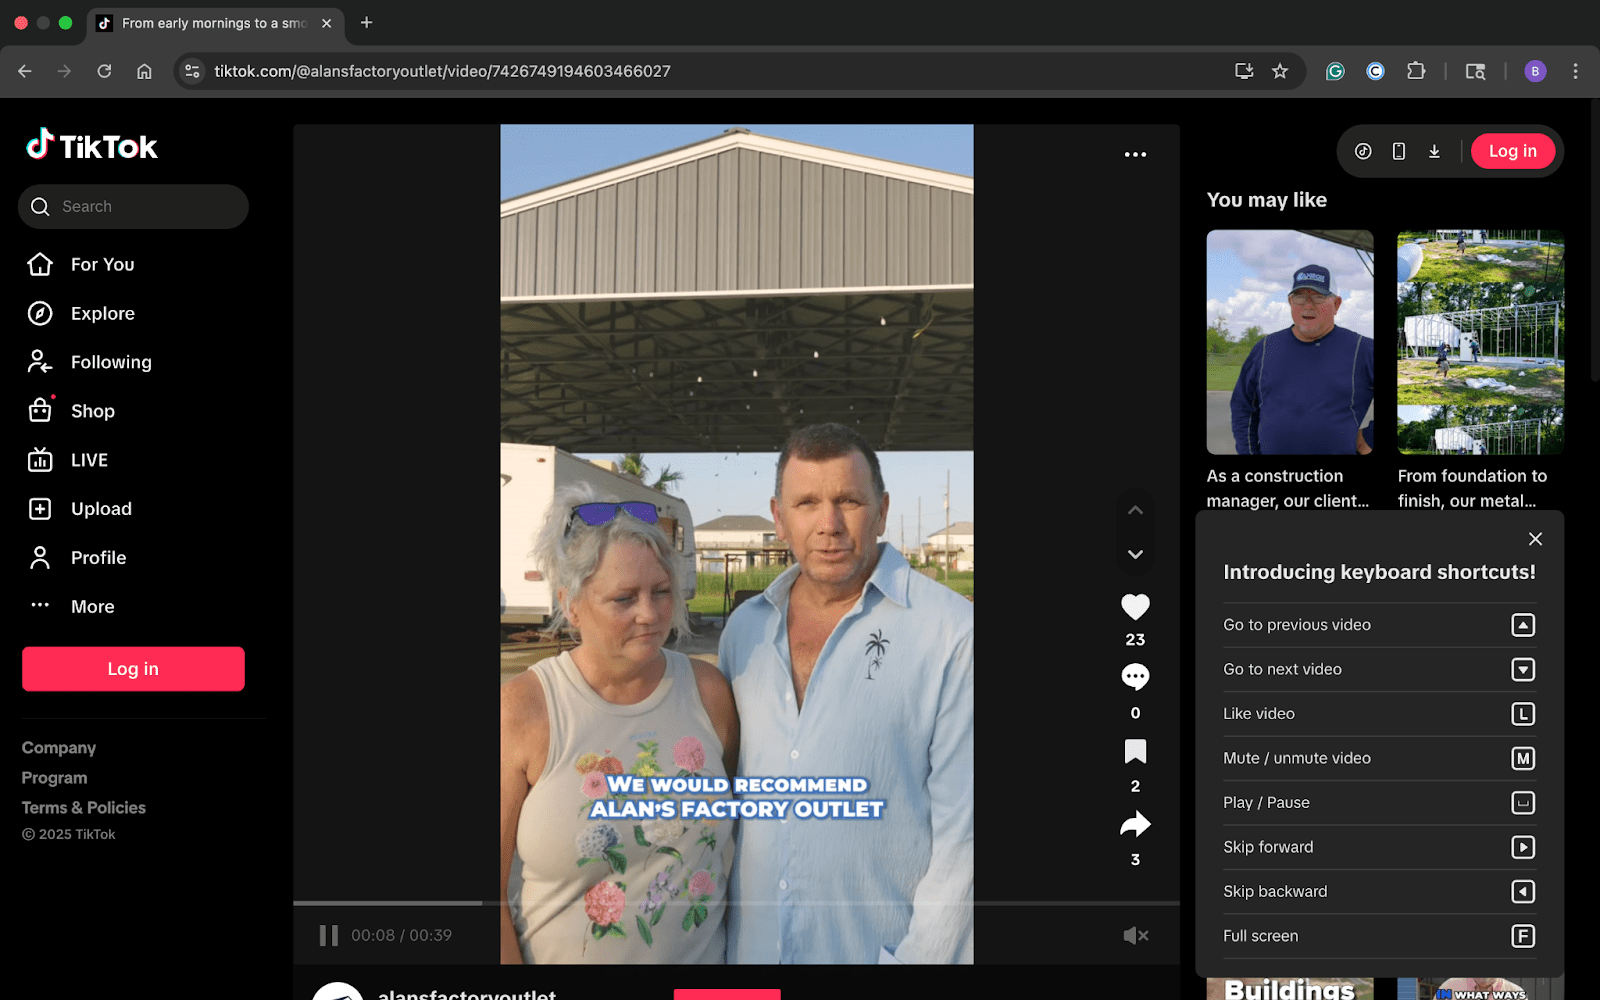
Task: Seek on the video progress bar
Action: 736,903
